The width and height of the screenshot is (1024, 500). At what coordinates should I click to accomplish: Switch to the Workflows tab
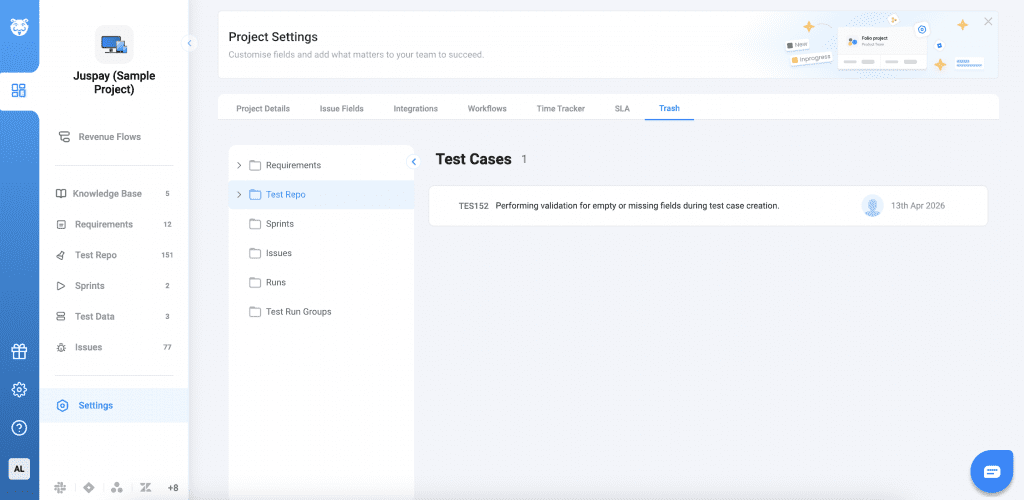pos(487,108)
